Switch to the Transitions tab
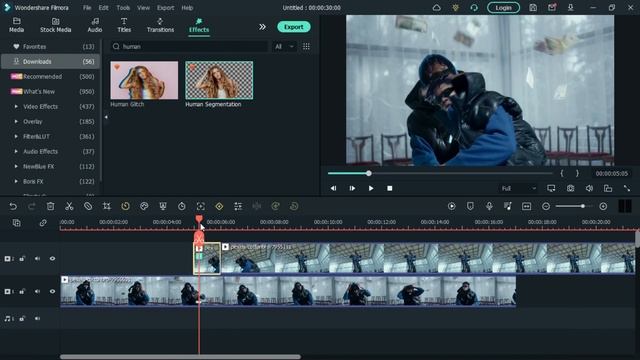The width and height of the screenshot is (640, 360). pyautogui.click(x=160, y=25)
